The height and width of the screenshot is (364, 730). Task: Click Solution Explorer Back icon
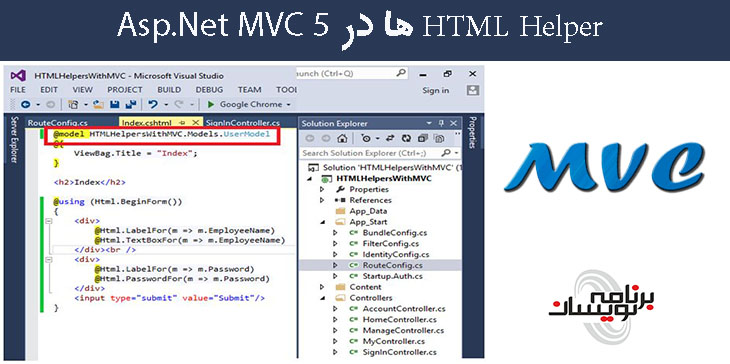(x=310, y=138)
